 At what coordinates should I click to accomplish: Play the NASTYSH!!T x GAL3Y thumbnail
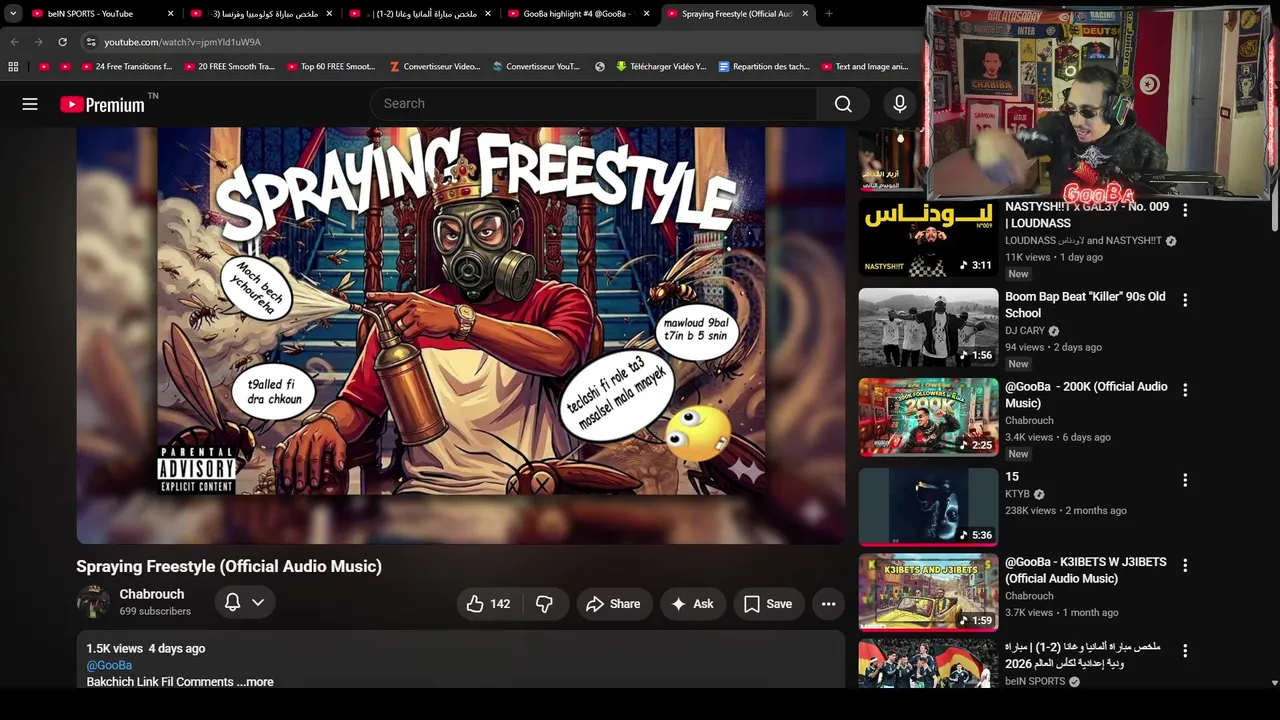(928, 237)
